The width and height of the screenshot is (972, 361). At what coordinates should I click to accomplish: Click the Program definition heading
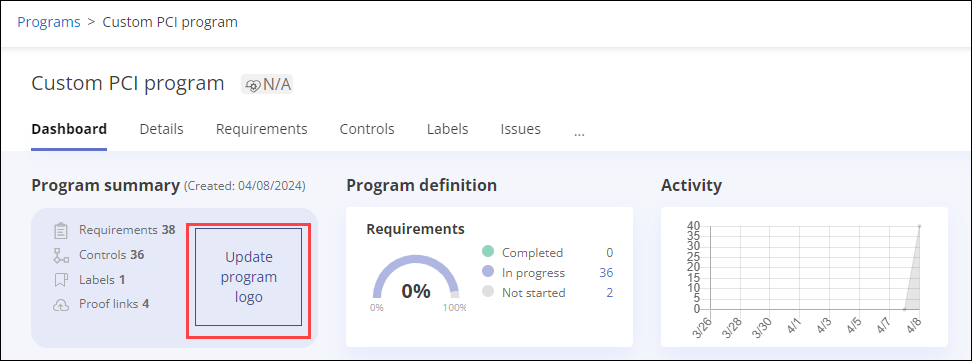422,185
